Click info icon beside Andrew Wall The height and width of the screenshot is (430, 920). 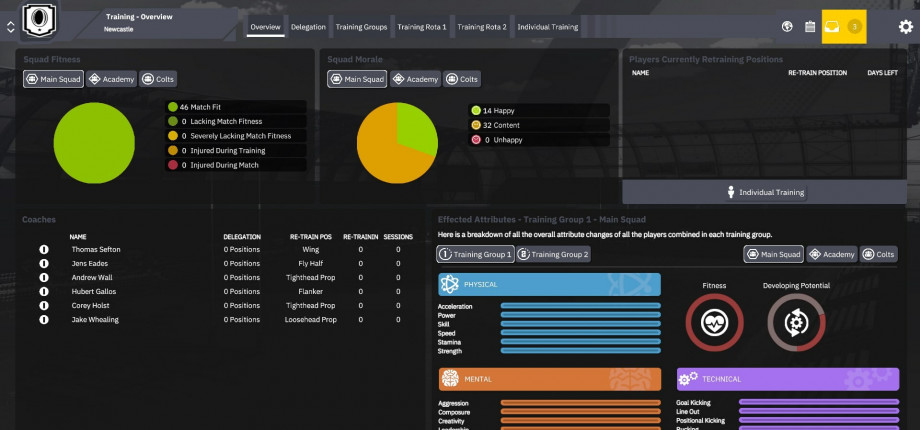coord(43,277)
